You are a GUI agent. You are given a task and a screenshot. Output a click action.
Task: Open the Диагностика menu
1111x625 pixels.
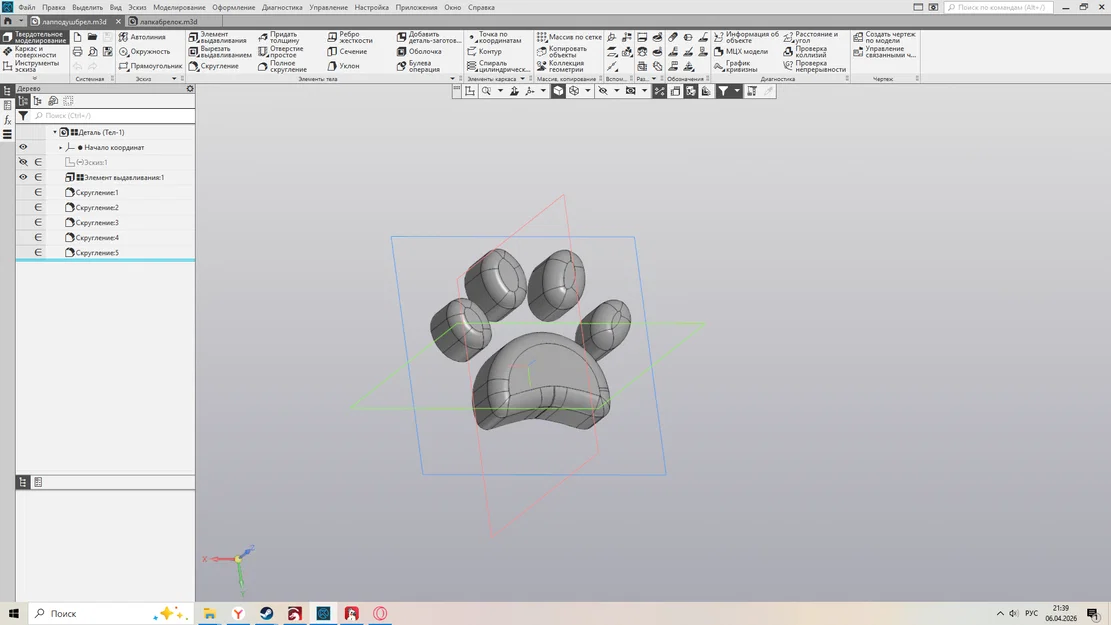coord(282,7)
